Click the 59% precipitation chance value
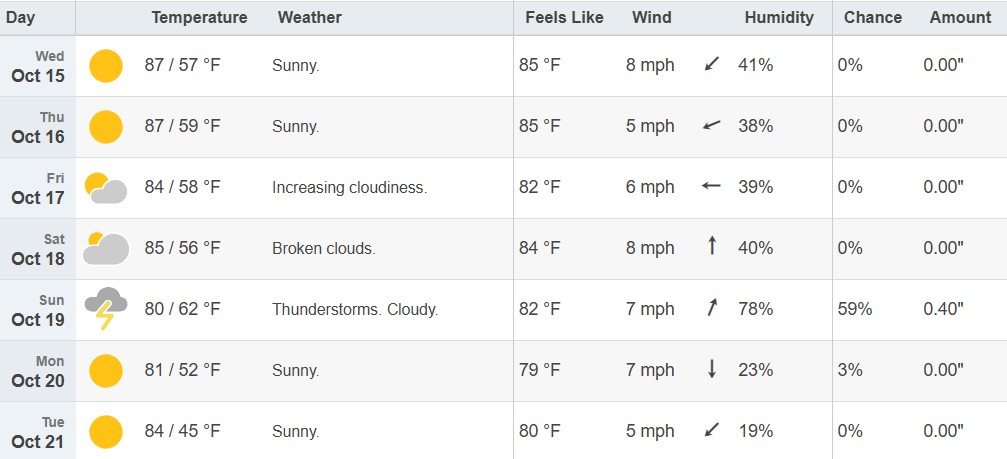 (x=855, y=309)
